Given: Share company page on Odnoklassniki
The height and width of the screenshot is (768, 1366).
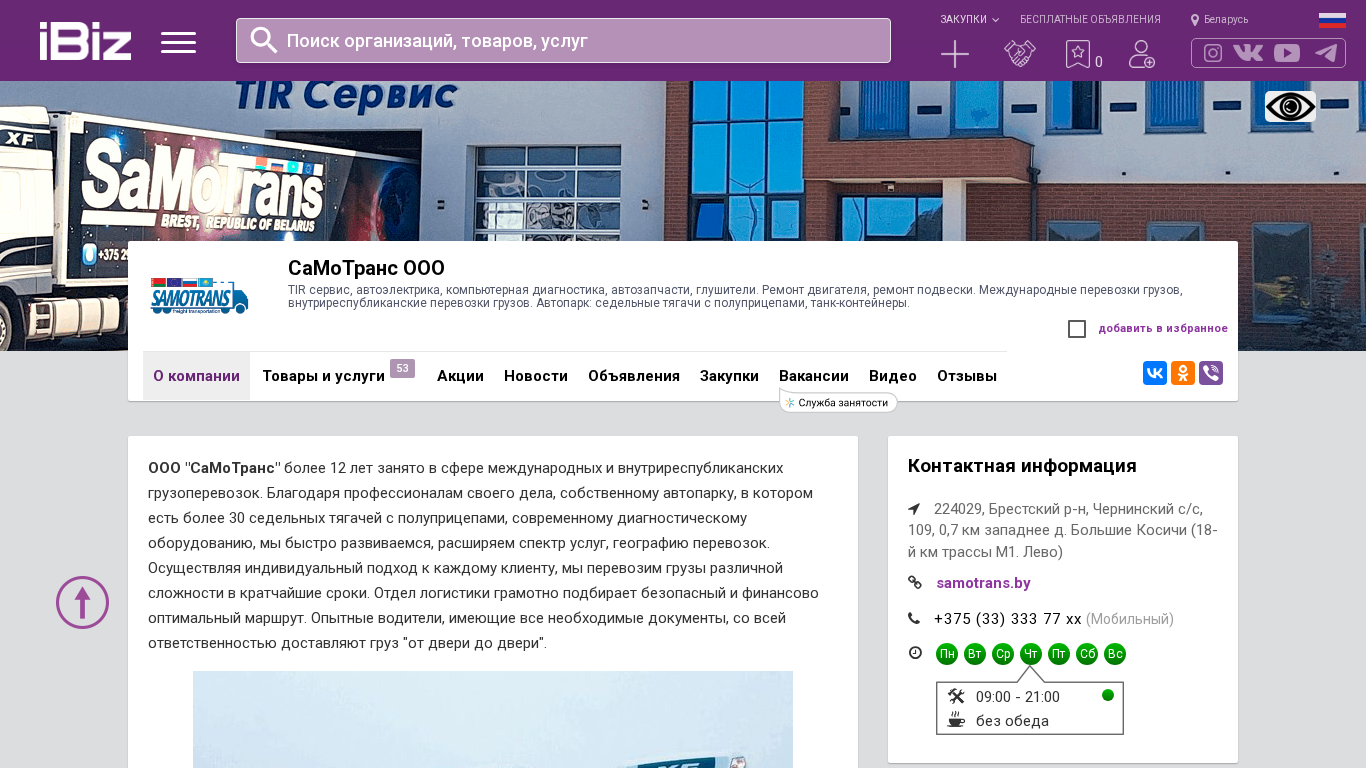Looking at the screenshot, I should coord(1183,373).
